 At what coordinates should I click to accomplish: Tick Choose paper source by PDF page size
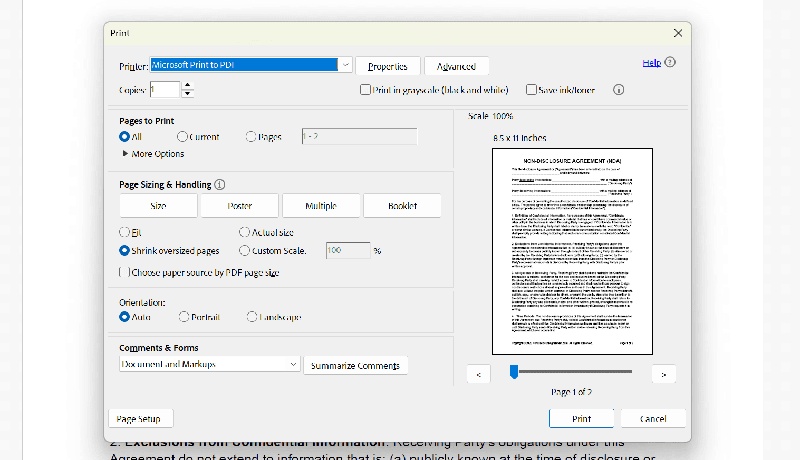[x=124, y=272]
